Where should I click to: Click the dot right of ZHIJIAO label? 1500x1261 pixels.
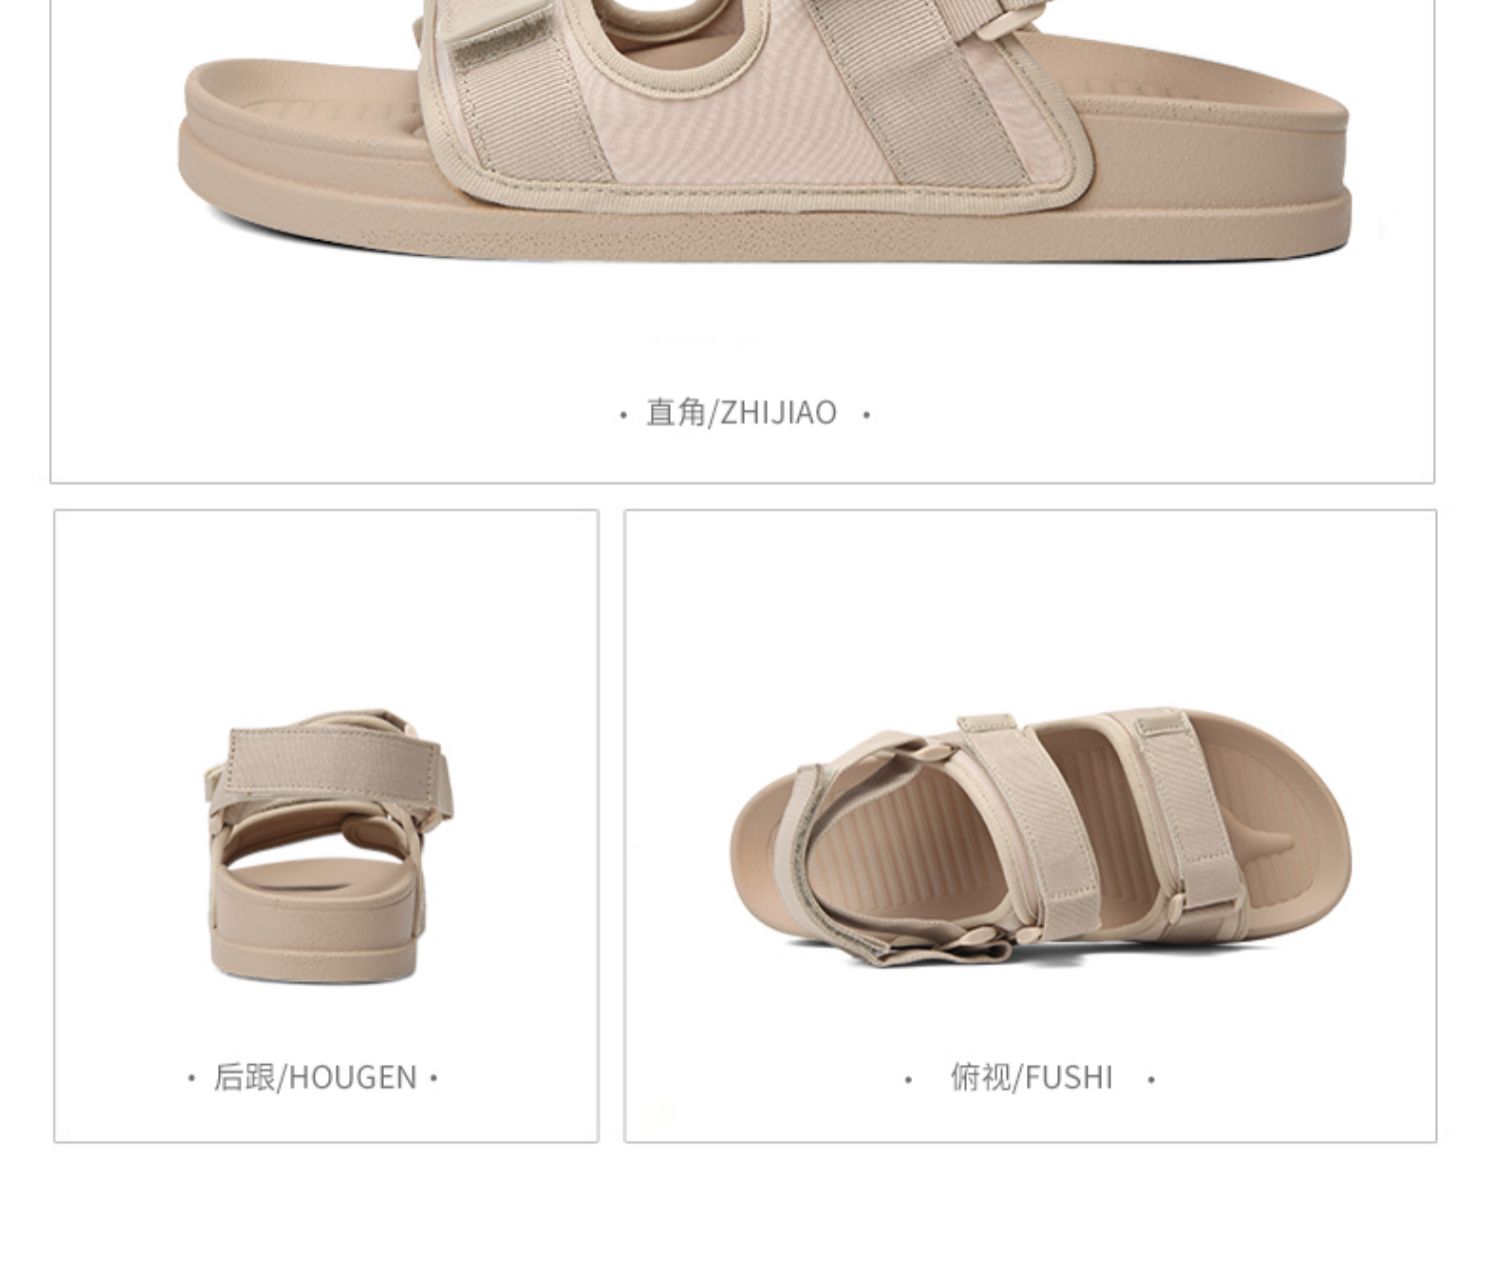tap(866, 414)
